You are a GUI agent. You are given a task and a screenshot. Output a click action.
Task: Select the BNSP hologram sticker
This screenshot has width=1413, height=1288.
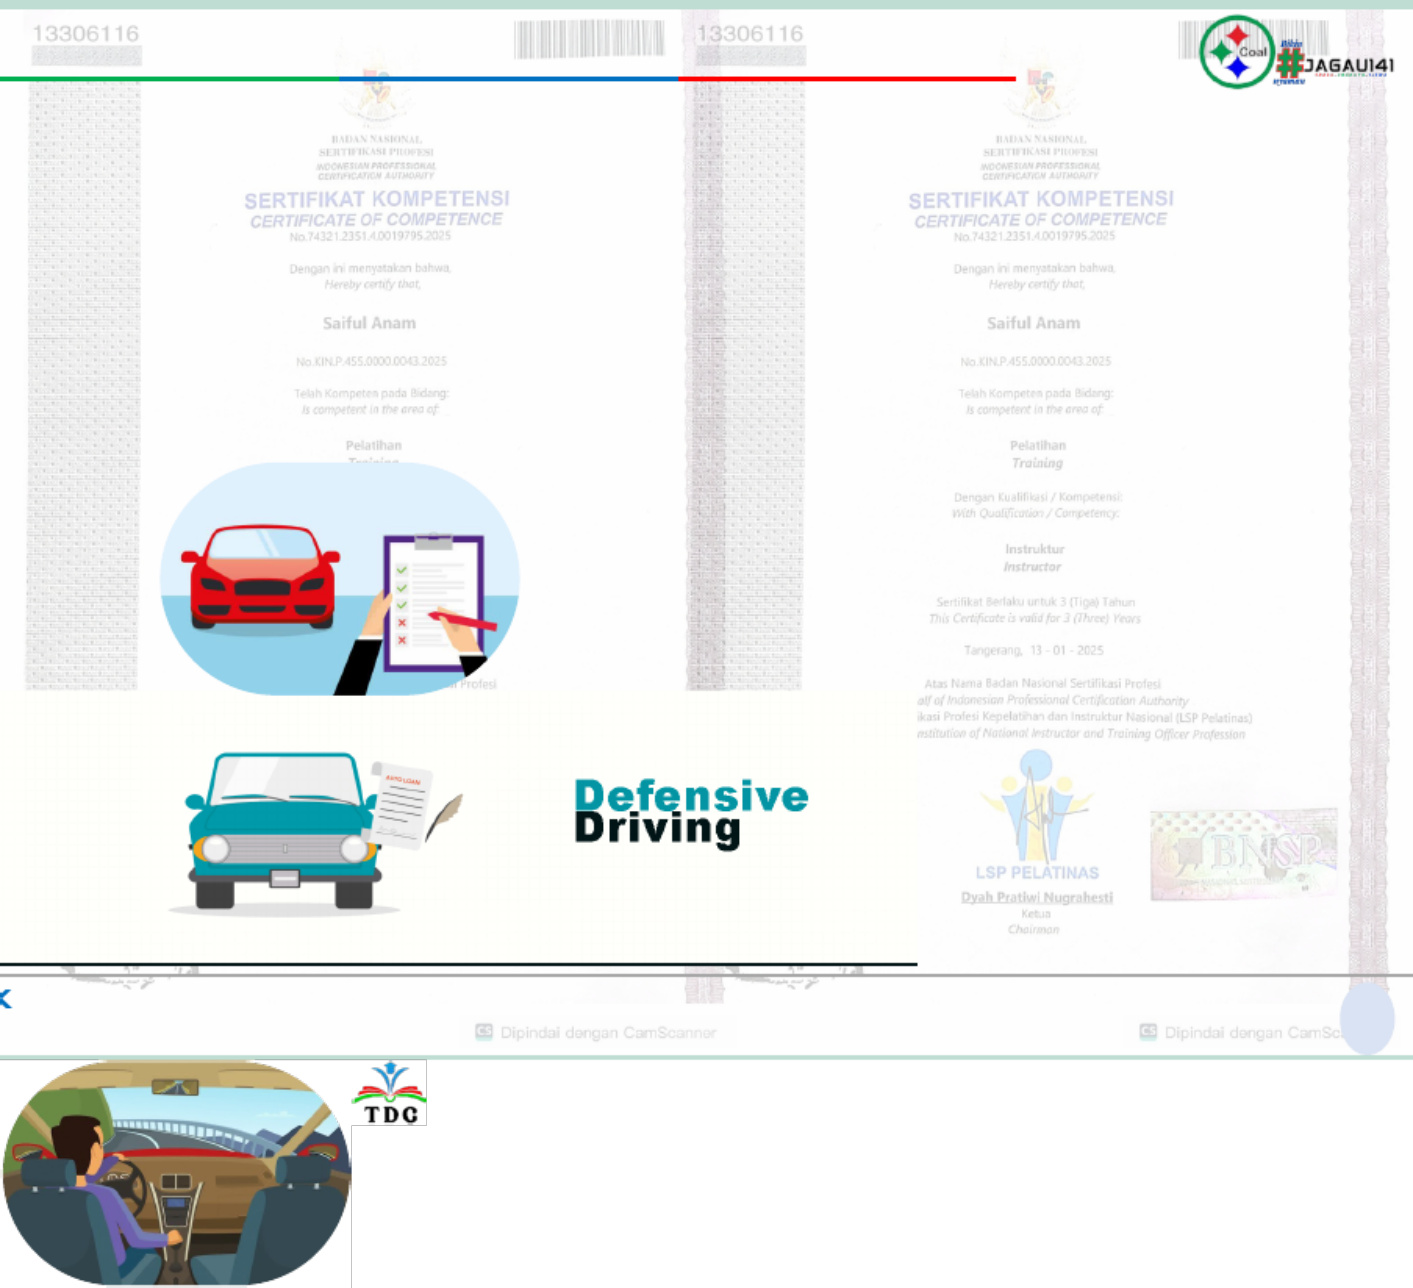[x=1243, y=854]
